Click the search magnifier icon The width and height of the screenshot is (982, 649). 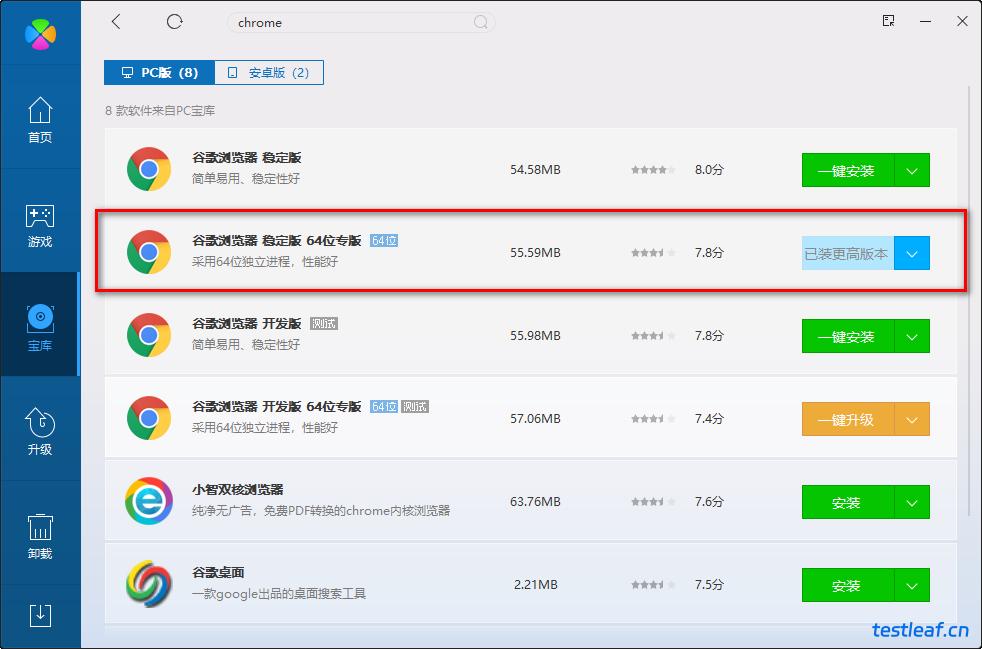(481, 22)
